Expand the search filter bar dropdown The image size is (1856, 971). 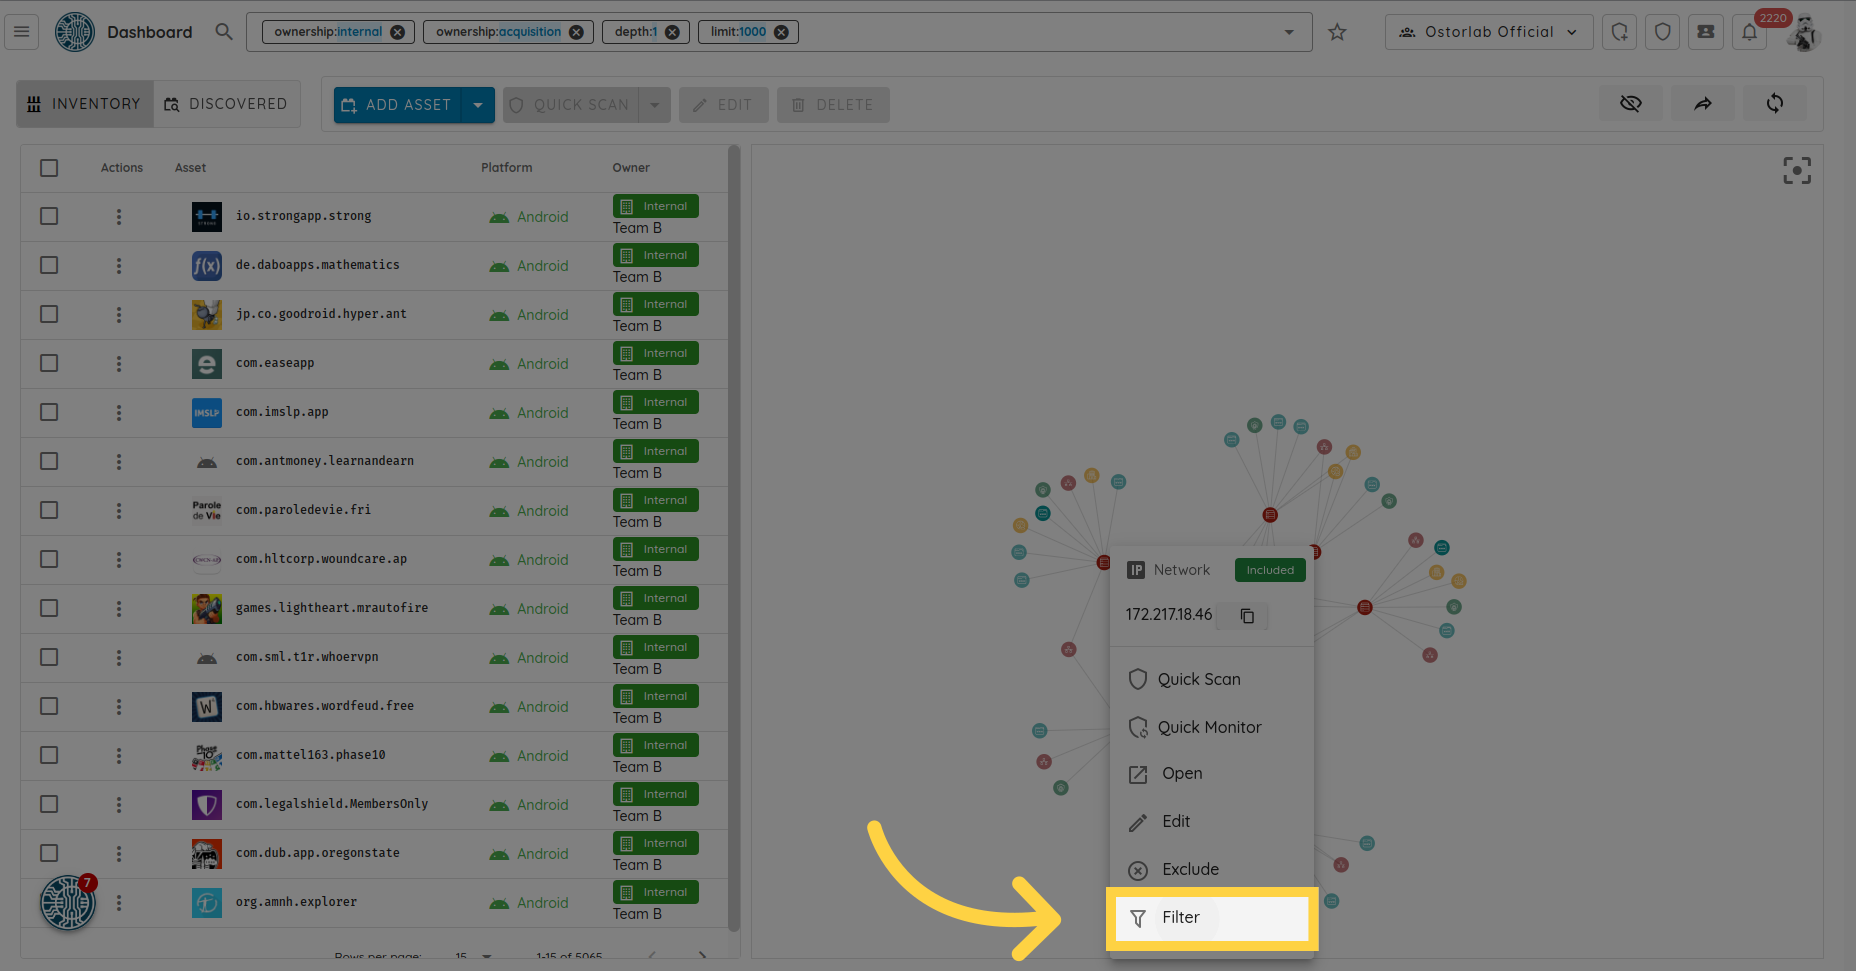click(x=1289, y=32)
